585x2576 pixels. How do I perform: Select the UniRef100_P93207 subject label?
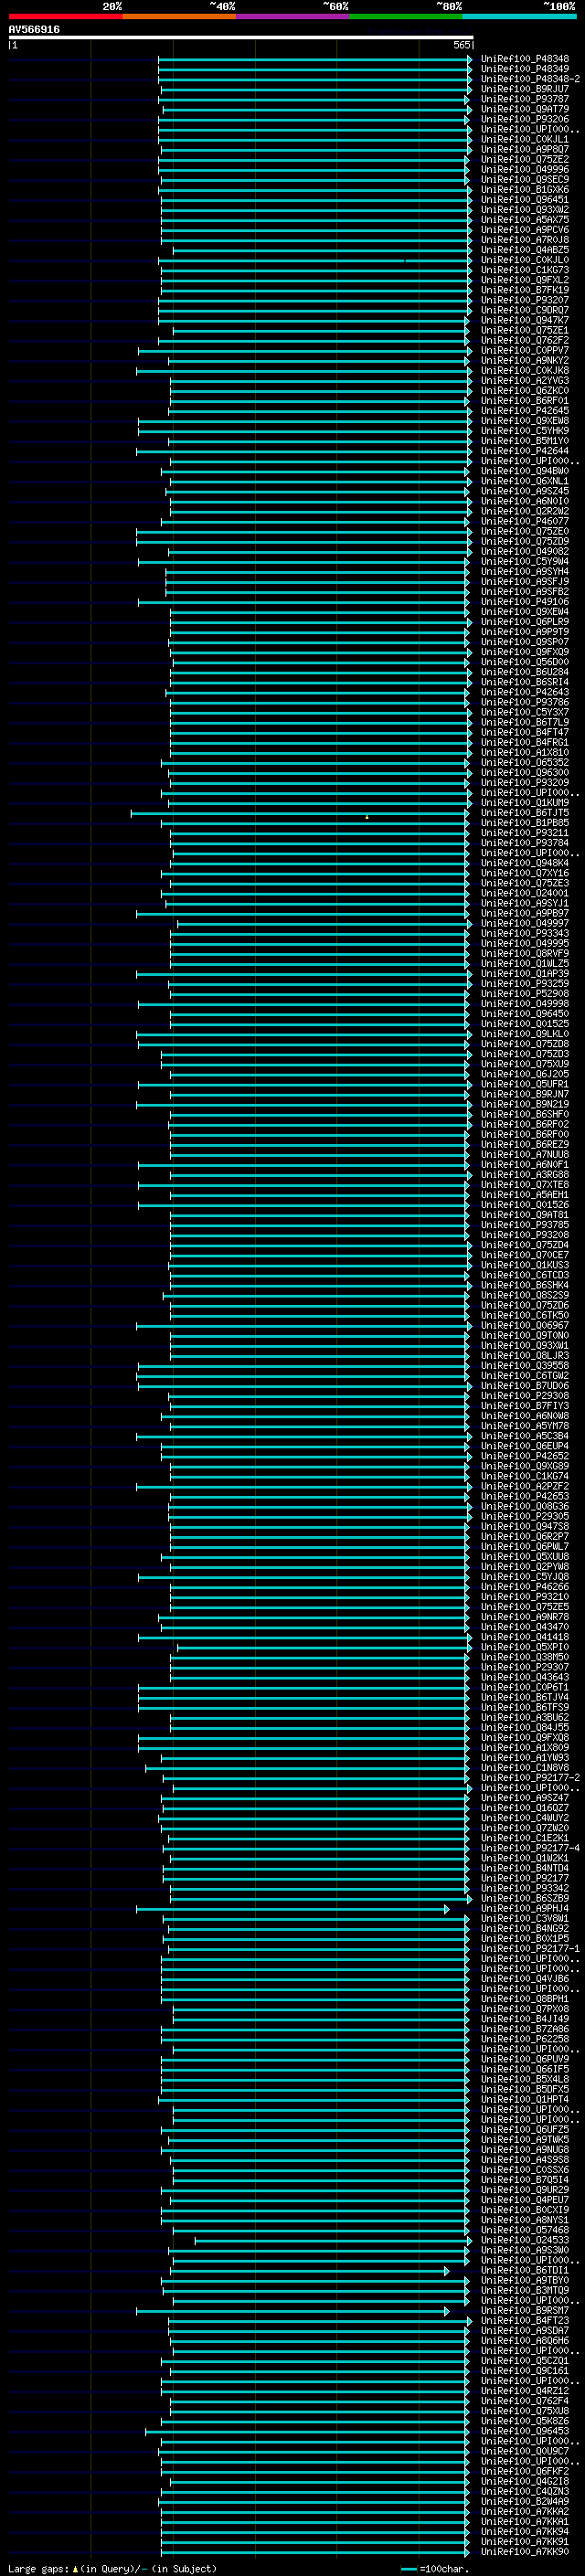524,300
